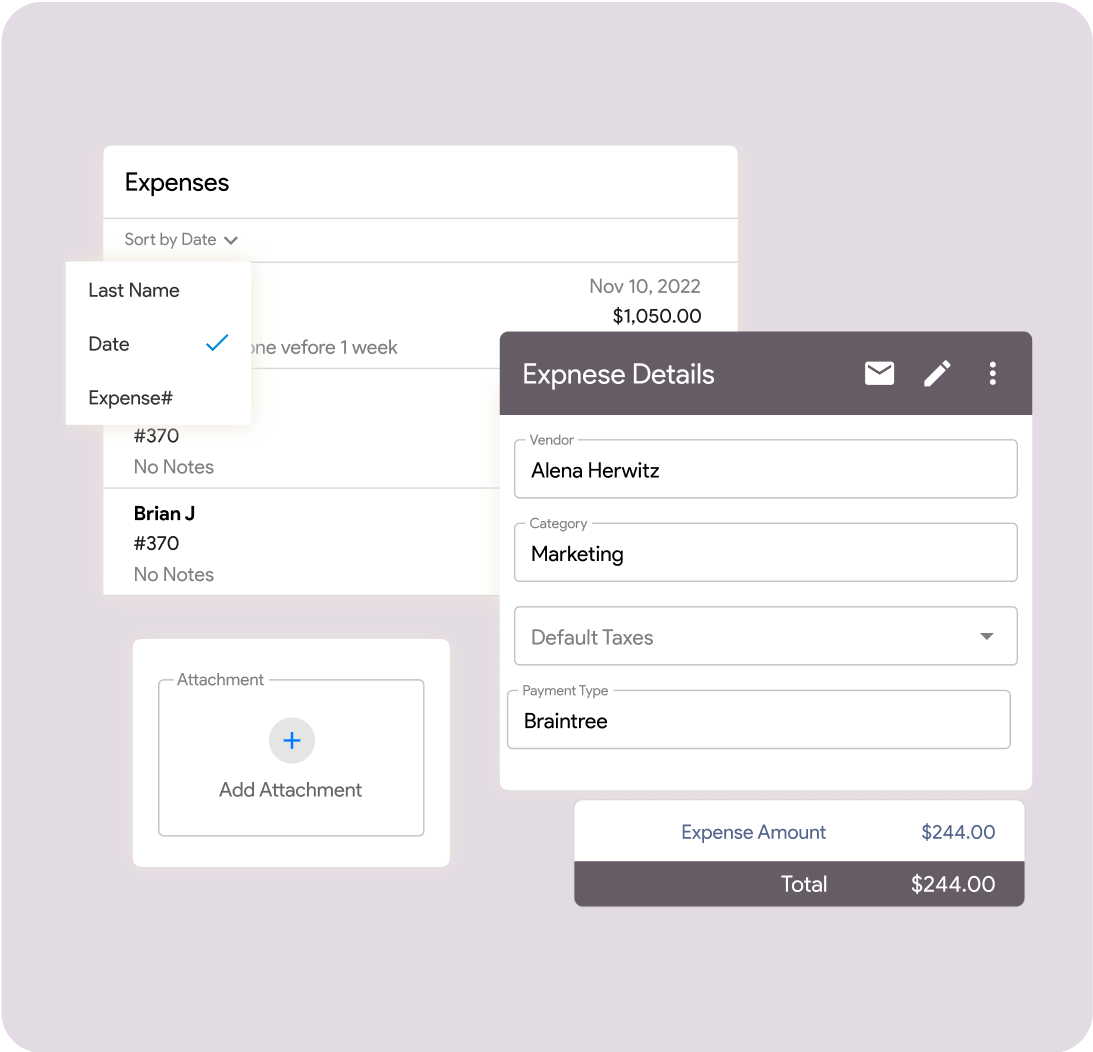
Task: Click the Add Attachment plus icon
Action: [x=291, y=741]
